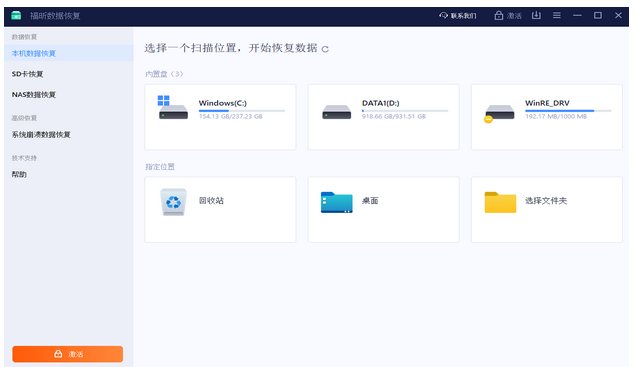Click the orange 激活 button

coord(67,354)
